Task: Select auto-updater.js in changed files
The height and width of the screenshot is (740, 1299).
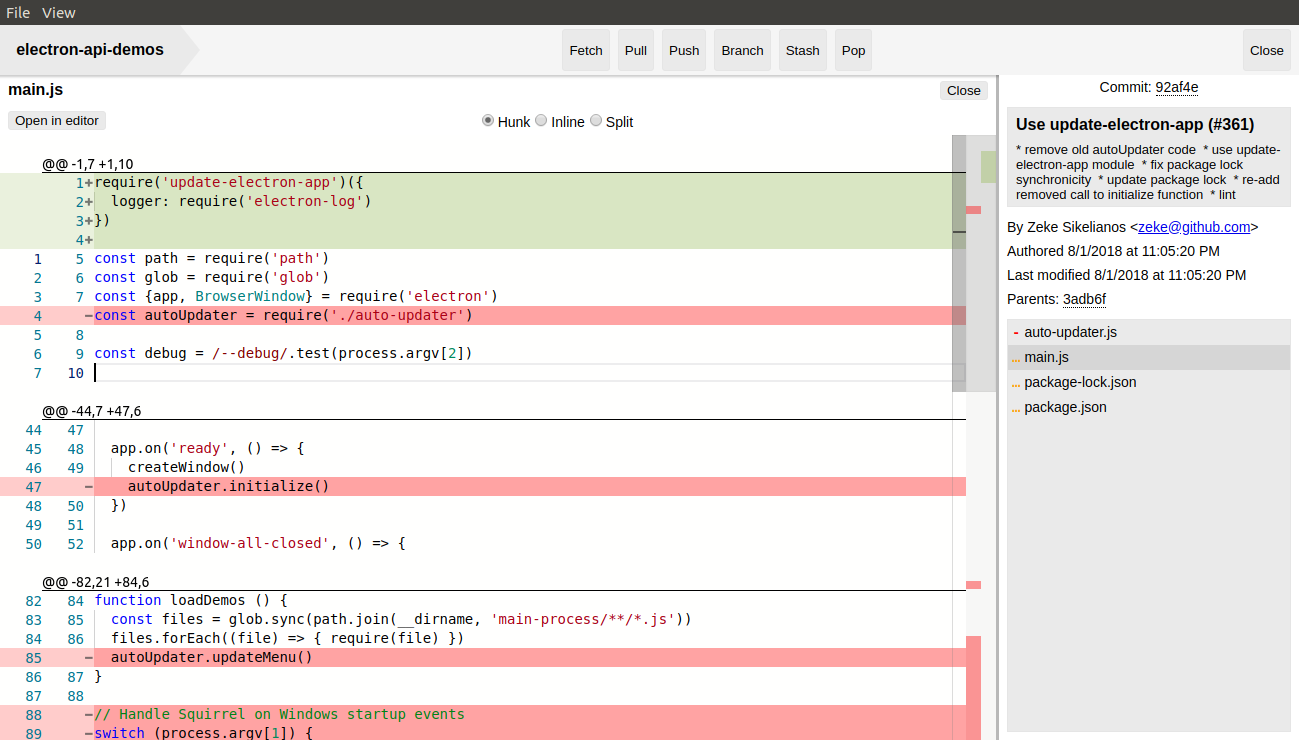Action: pos(1149,332)
